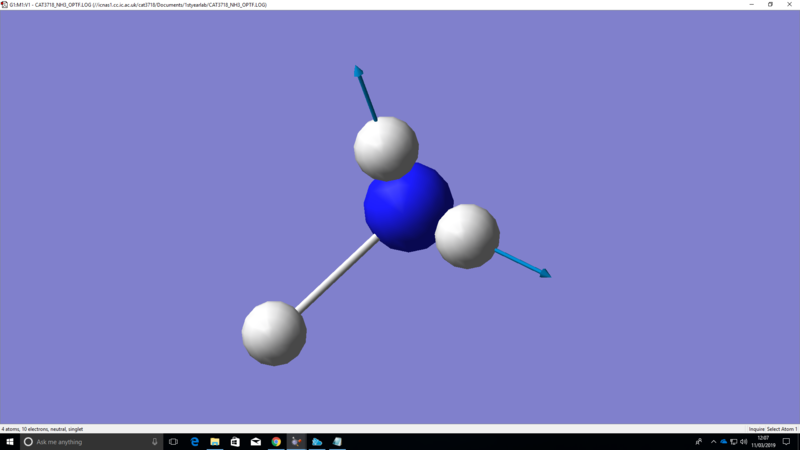
Task: Minimize the GaussView molecule window
Action: (x=752, y=5)
